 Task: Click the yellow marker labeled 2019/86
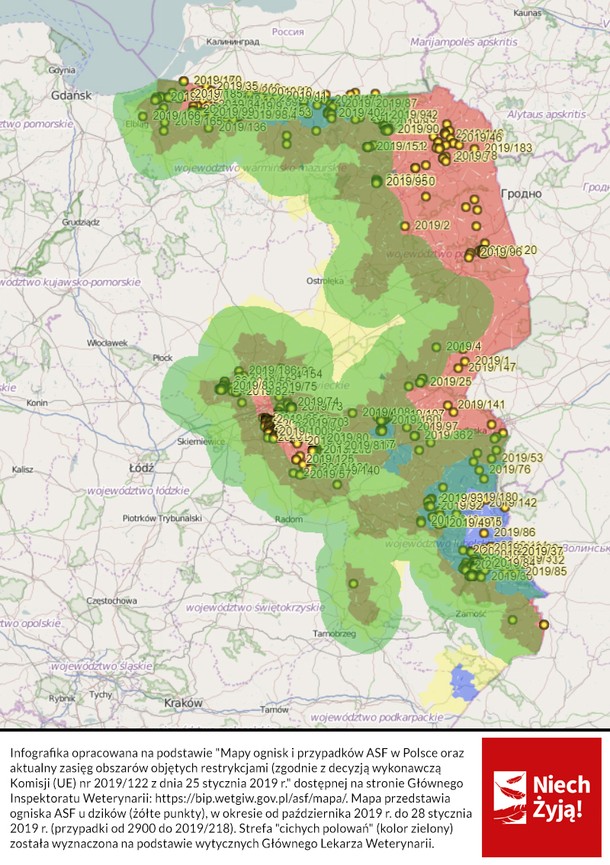pyautogui.click(x=484, y=533)
